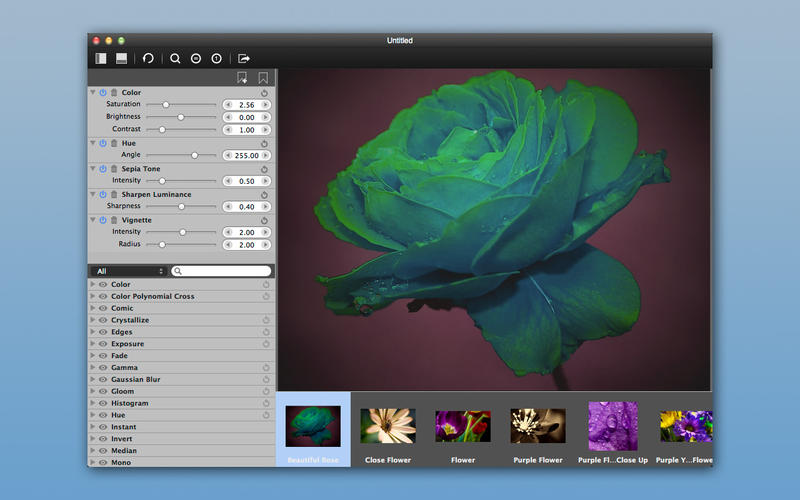Toggle the bottom thumbnail strip icon
The height and width of the screenshot is (500, 800).
click(x=121, y=59)
